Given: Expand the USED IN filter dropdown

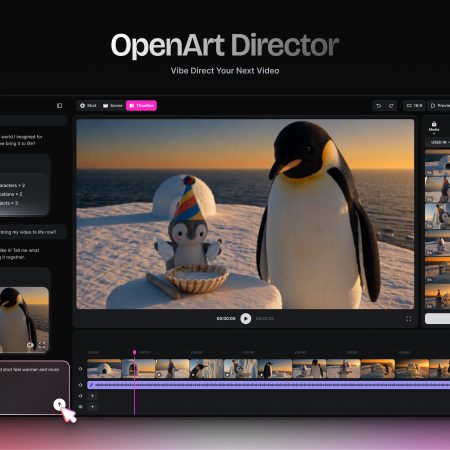Looking at the screenshot, I should coord(438,142).
